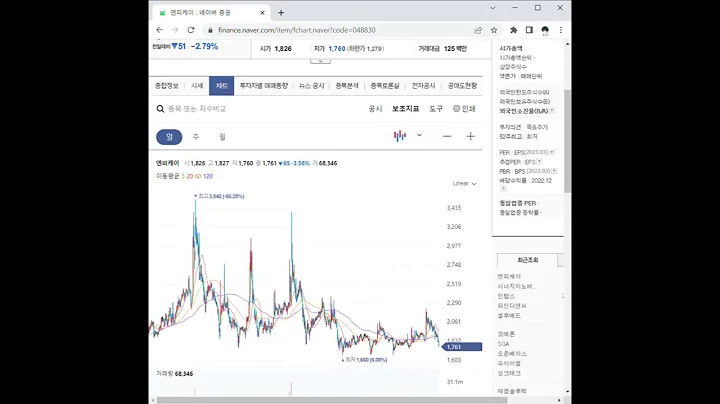The height and width of the screenshot is (404, 720).
Task: Select the 일 daily period toggle
Action: pos(169,137)
